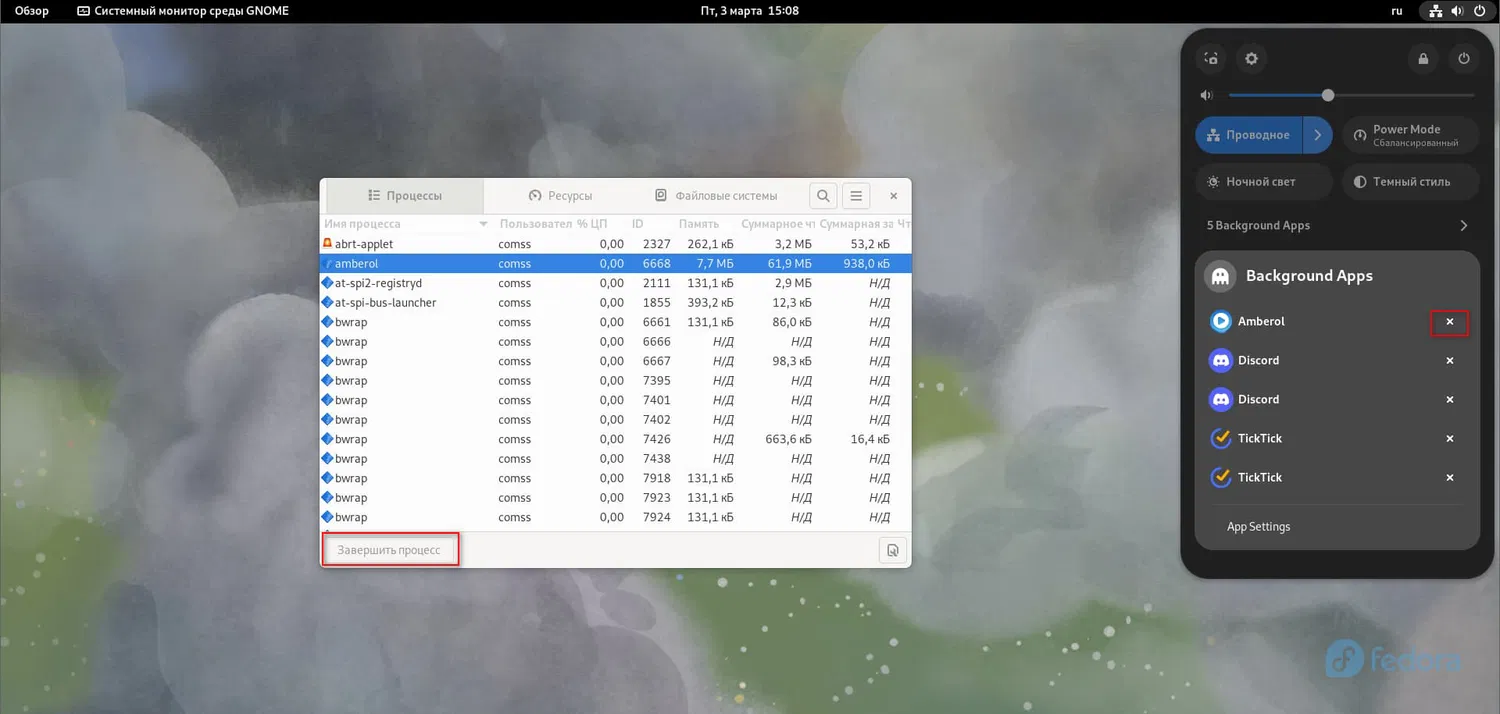
Task: Click the Background Apps ghost icon
Action: [x=1220, y=277]
